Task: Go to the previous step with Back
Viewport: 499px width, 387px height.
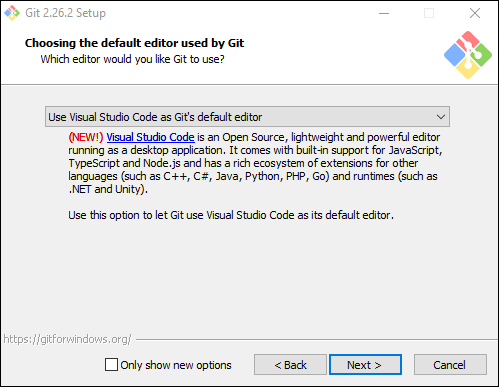Action: click(x=290, y=365)
